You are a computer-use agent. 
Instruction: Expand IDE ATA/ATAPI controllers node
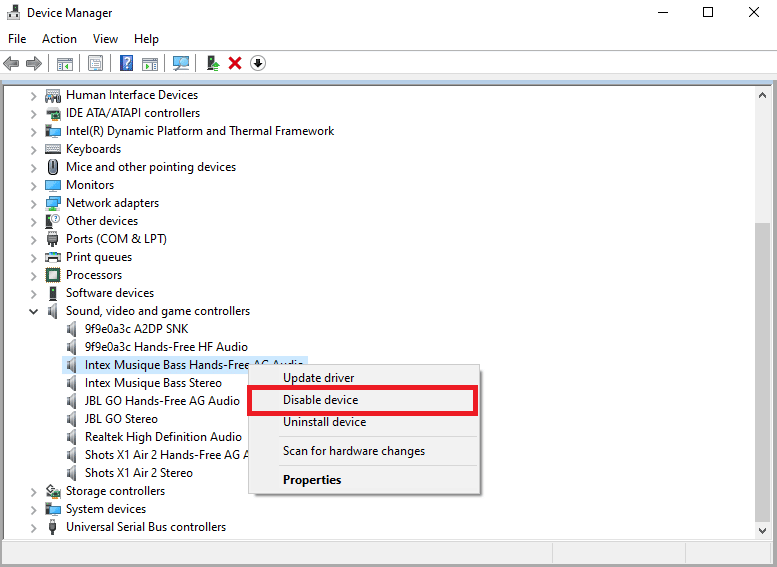point(33,114)
